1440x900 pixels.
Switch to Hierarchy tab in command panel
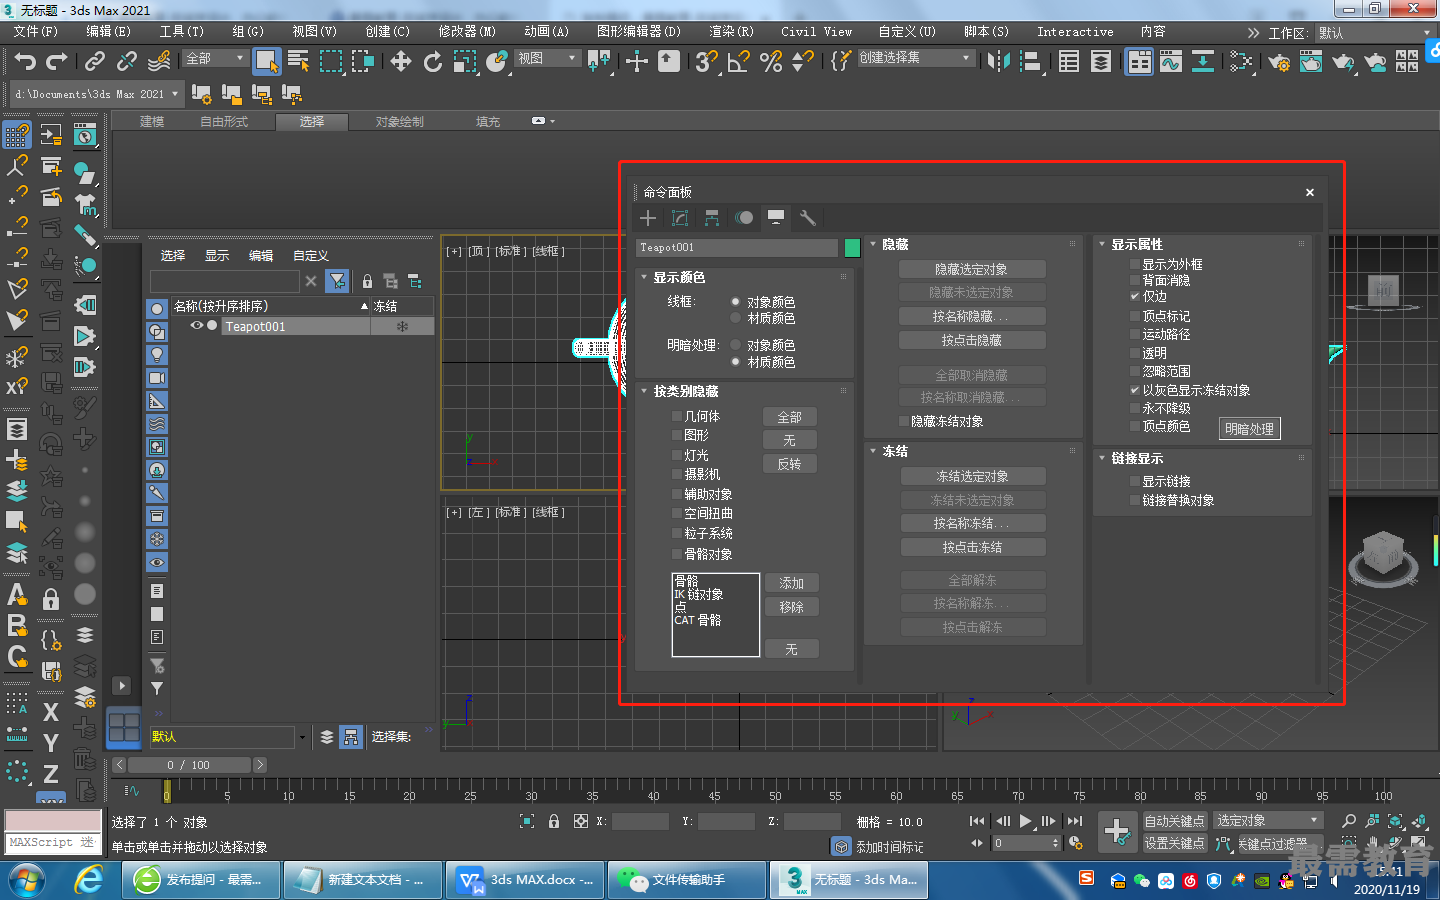tap(712, 218)
